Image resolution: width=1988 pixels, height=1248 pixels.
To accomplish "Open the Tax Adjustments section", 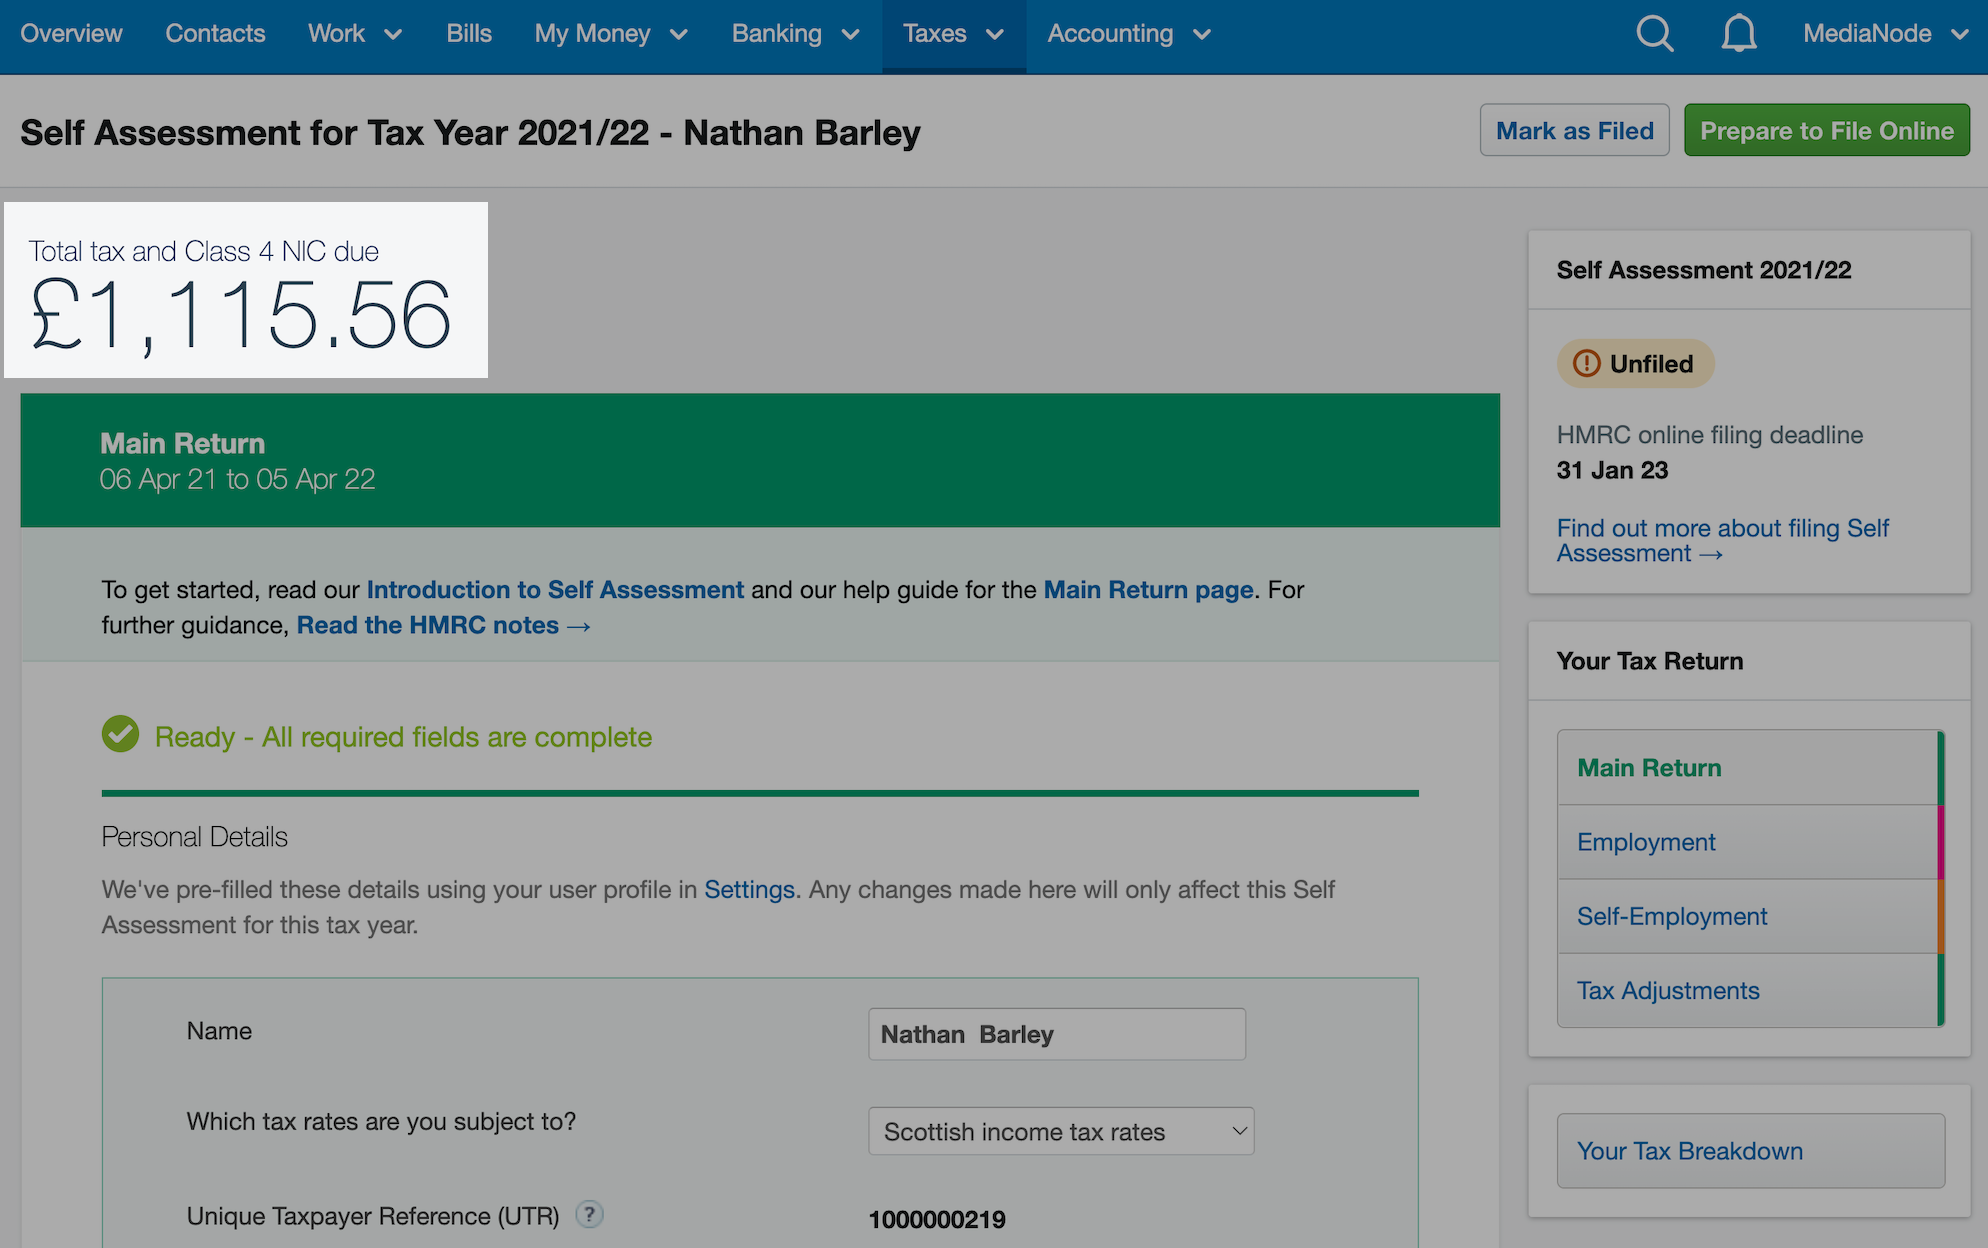I will tap(1750, 990).
